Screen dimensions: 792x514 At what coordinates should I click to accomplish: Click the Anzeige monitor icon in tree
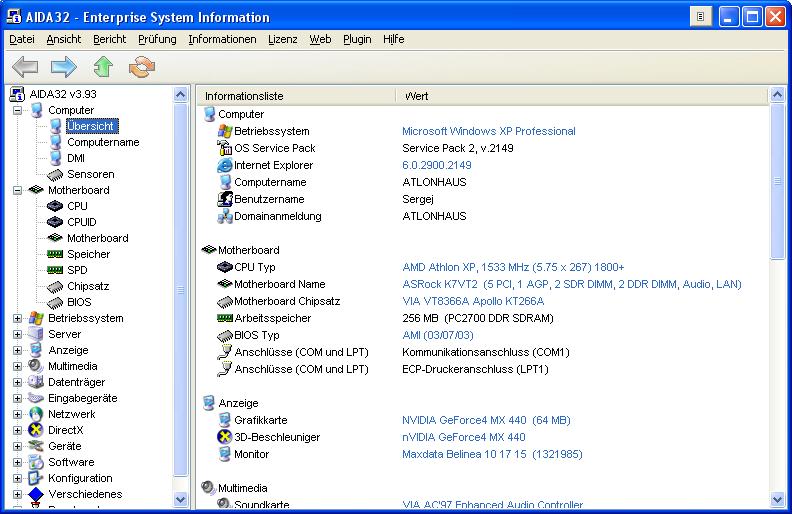(36, 350)
